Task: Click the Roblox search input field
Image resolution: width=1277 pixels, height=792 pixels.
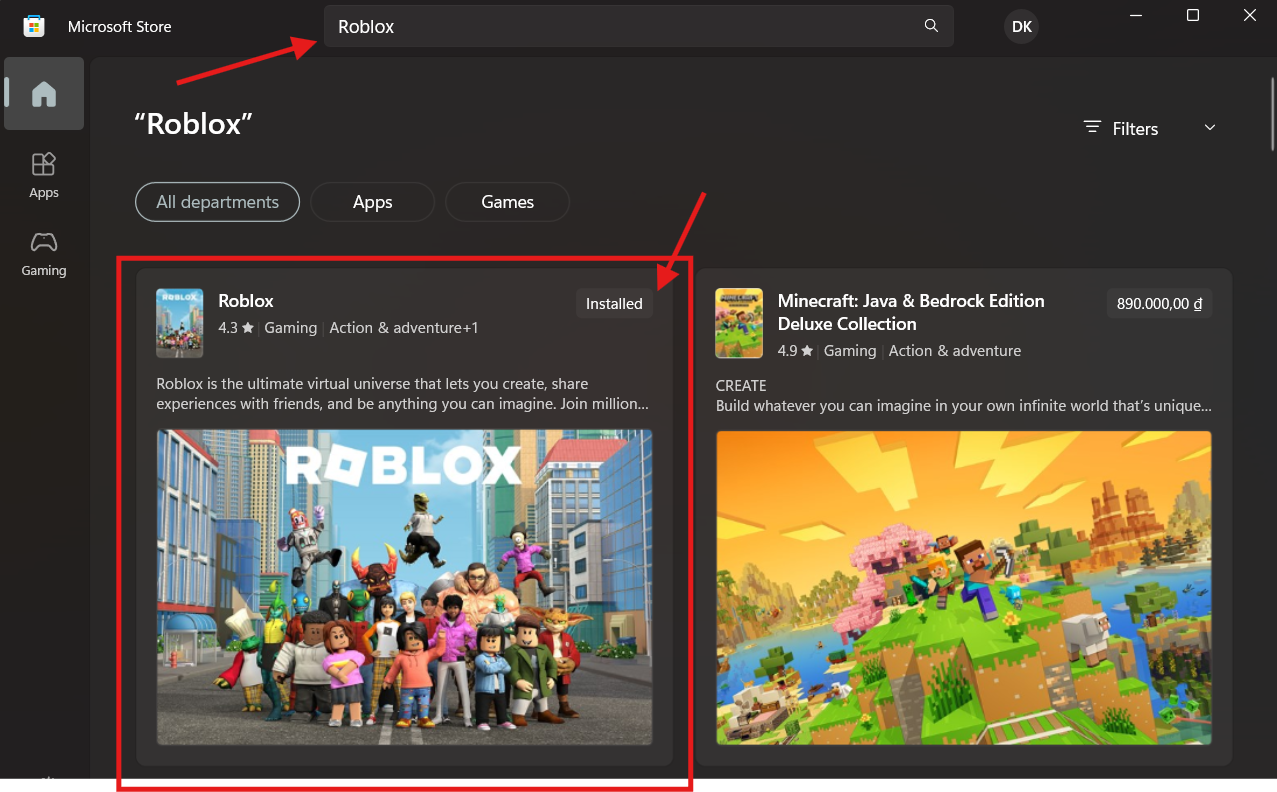Action: 620,27
